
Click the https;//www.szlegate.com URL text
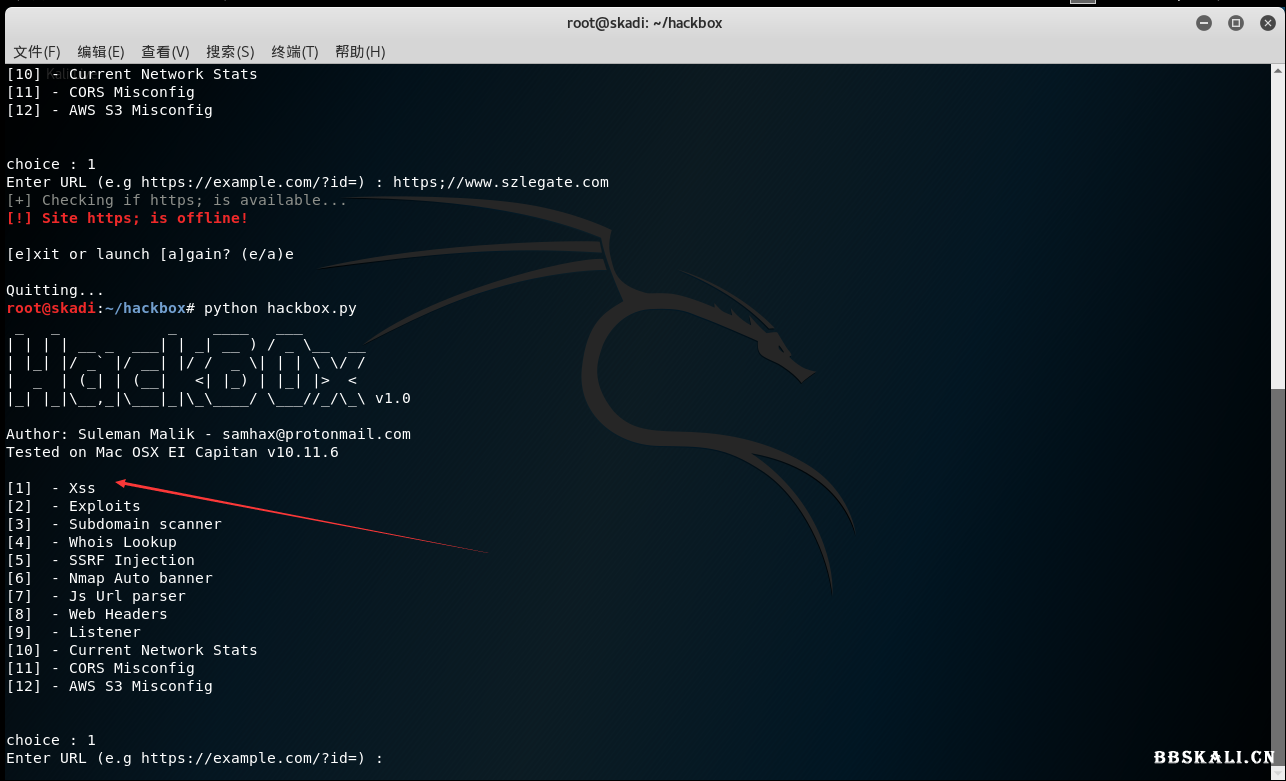(500, 182)
